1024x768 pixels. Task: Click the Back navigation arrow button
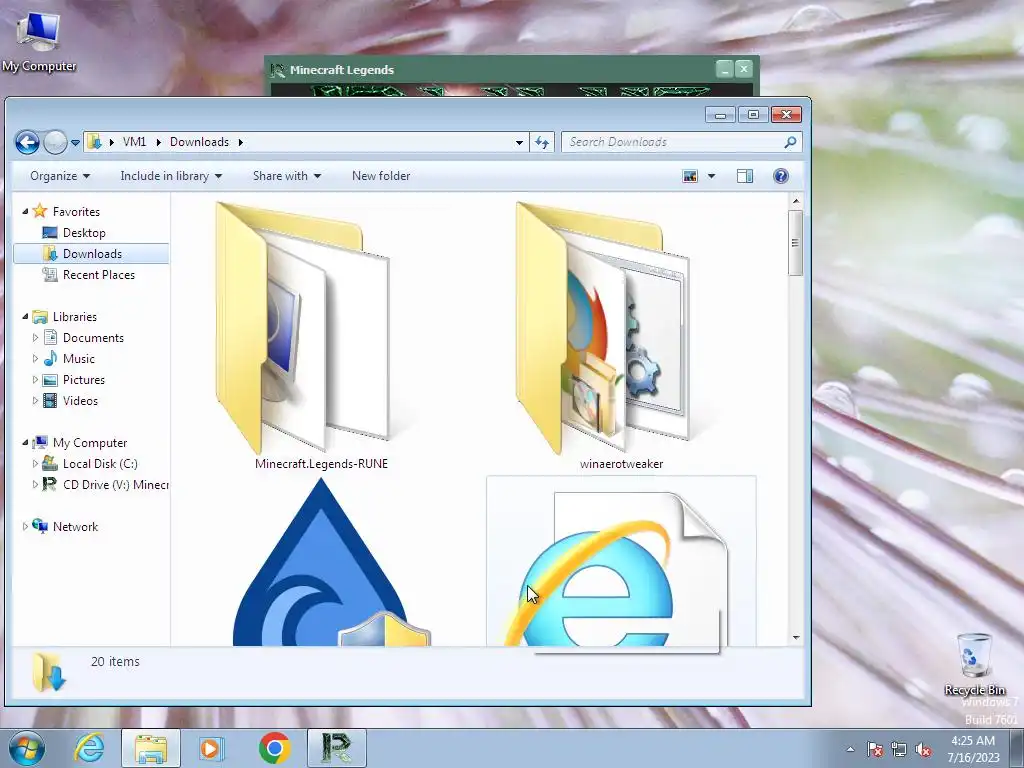click(27, 142)
